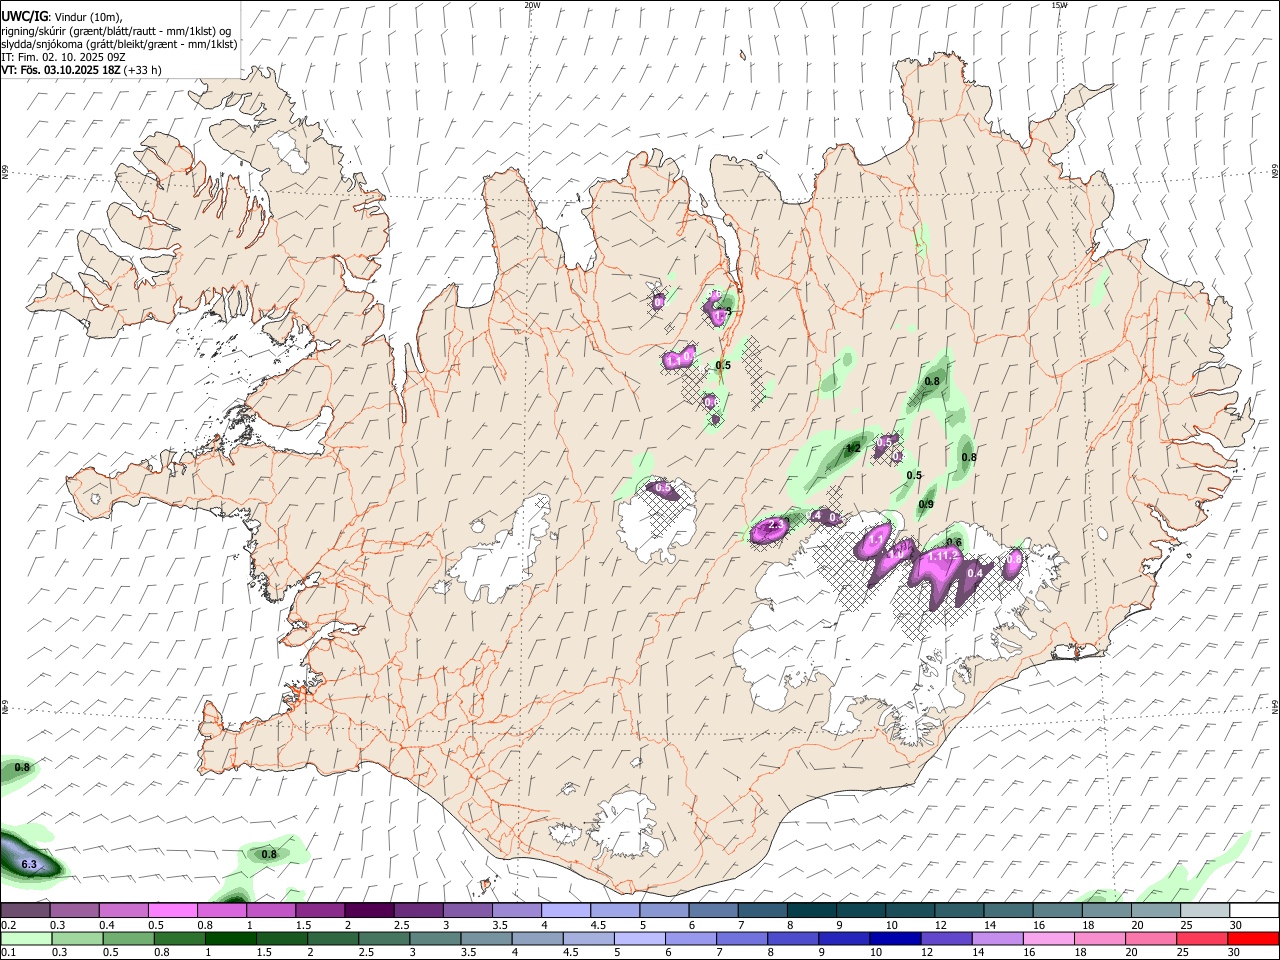Image resolution: width=1280 pixels, height=960 pixels.
Task: Select the darkest purple 2 swatch in upper scale
Action: pos(368,911)
